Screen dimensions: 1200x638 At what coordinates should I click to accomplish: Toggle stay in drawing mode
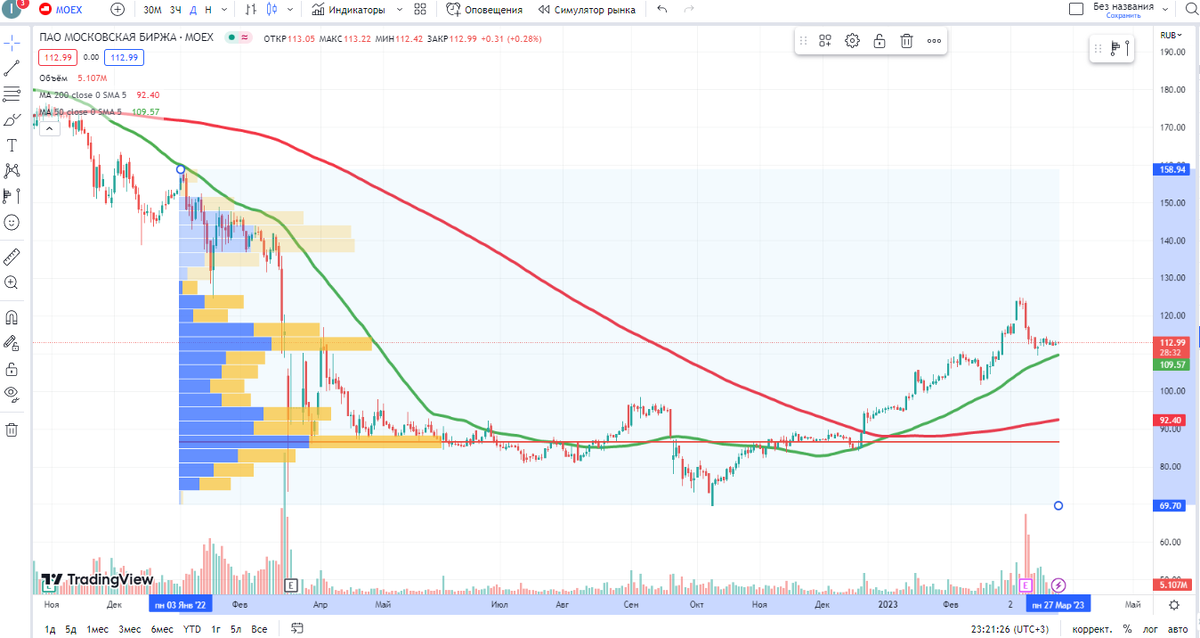[x=12, y=343]
